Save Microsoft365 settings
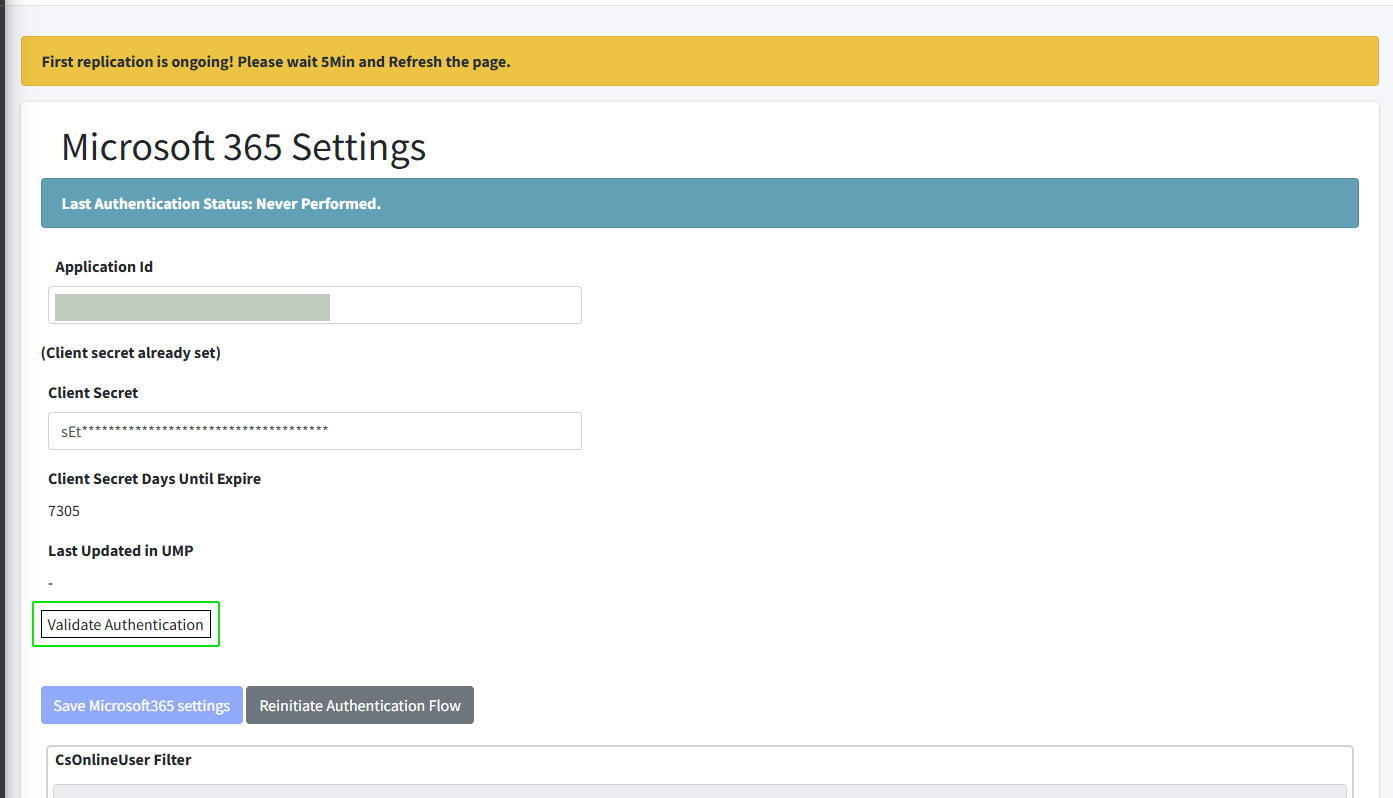 click(x=142, y=705)
